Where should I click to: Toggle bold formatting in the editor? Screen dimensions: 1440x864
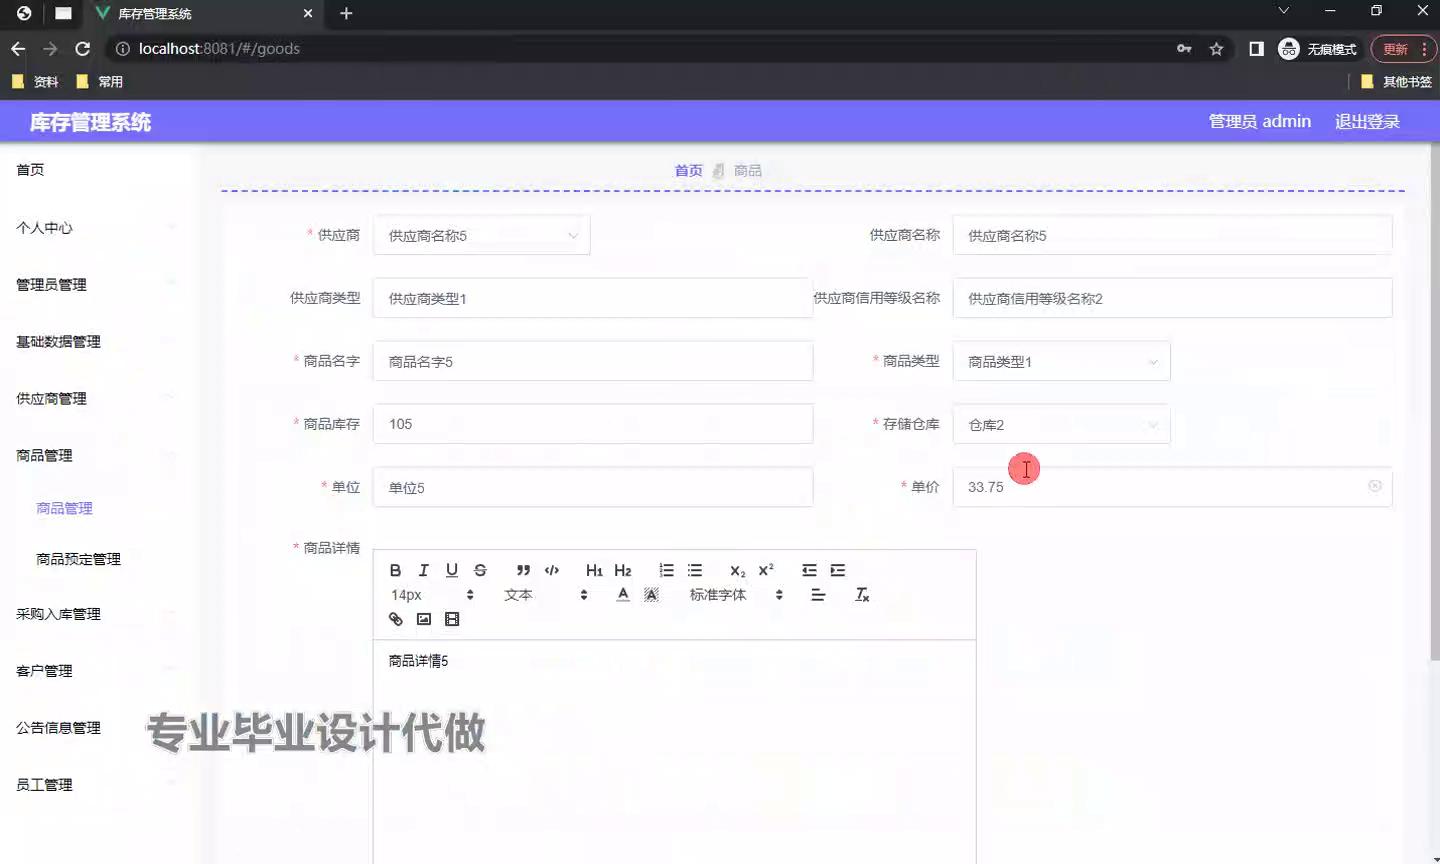point(395,570)
